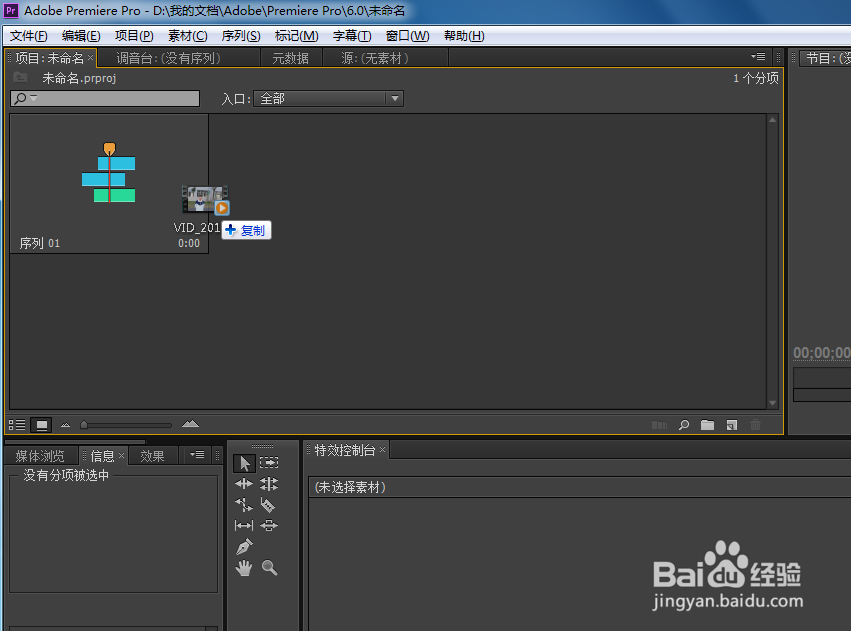Image resolution: width=851 pixels, height=631 pixels.
Task: Switch project panel to icon view
Action: pos(41,425)
